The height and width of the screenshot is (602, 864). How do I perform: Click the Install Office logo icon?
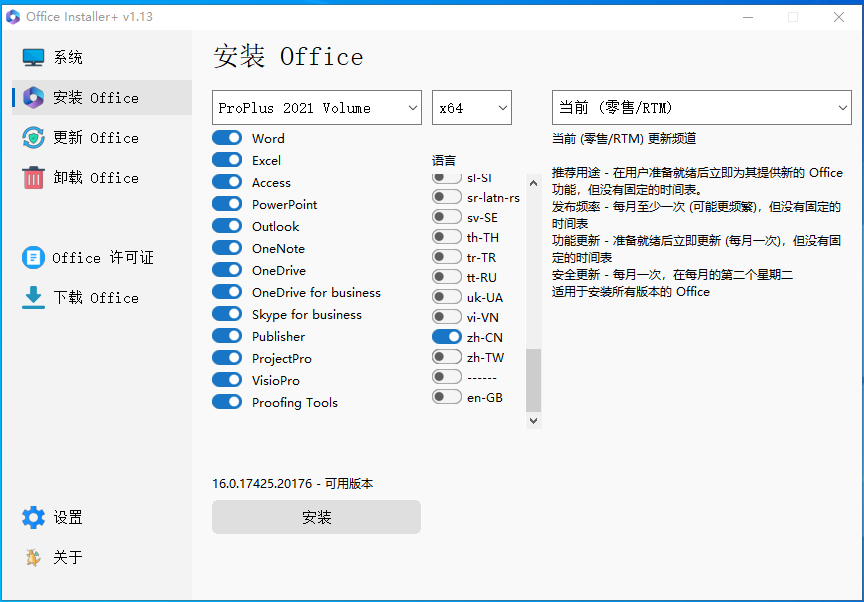tap(33, 97)
